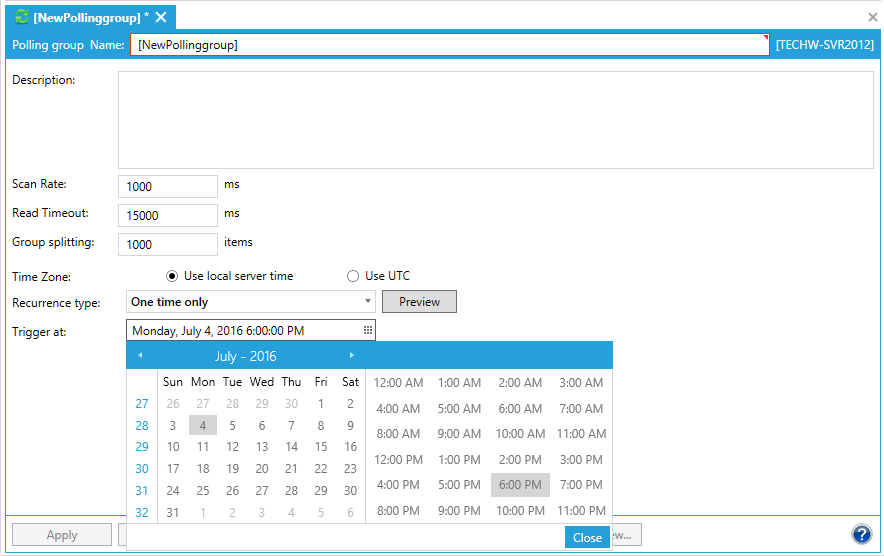Screen dimensions: 884x556
Task: Choose 10:00 AM in time list
Action: (520, 434)
